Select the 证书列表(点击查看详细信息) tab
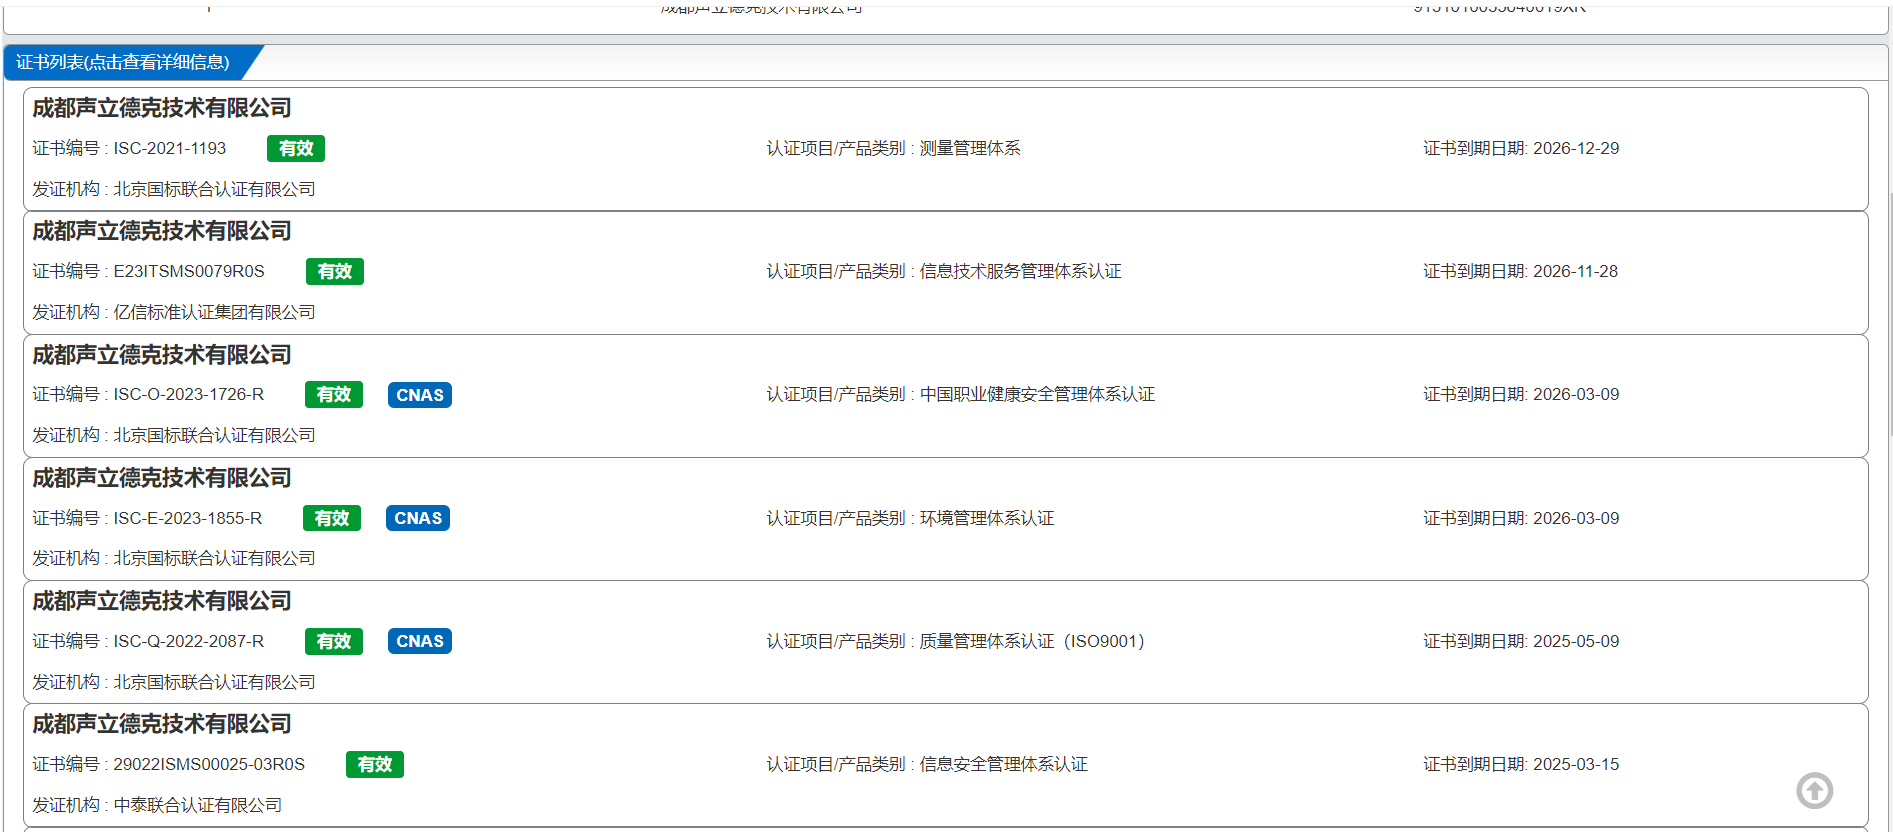The height and width of the screenshot is (832, 1893). (x=124, y=62)
